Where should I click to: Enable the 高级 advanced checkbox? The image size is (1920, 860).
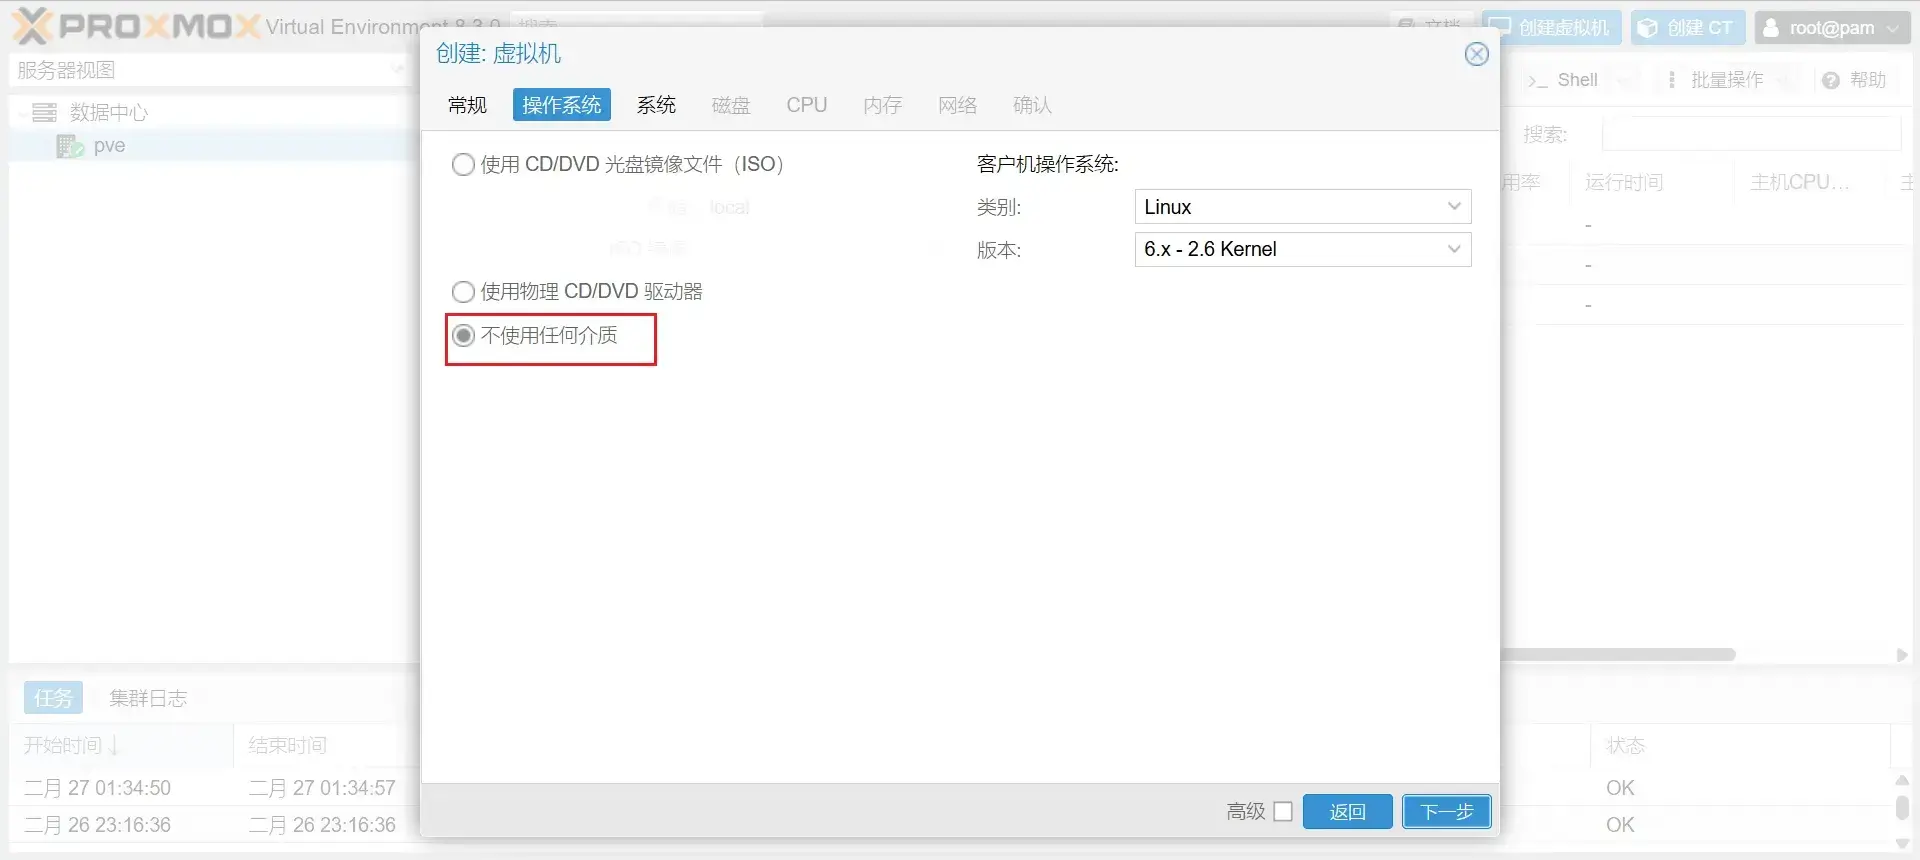click(1283, 811)
